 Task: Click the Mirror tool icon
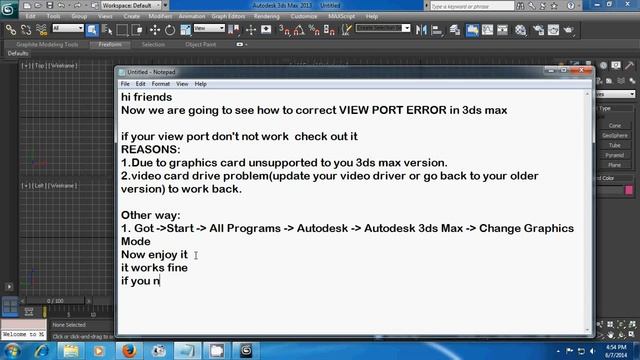click(x=421, y=30)
